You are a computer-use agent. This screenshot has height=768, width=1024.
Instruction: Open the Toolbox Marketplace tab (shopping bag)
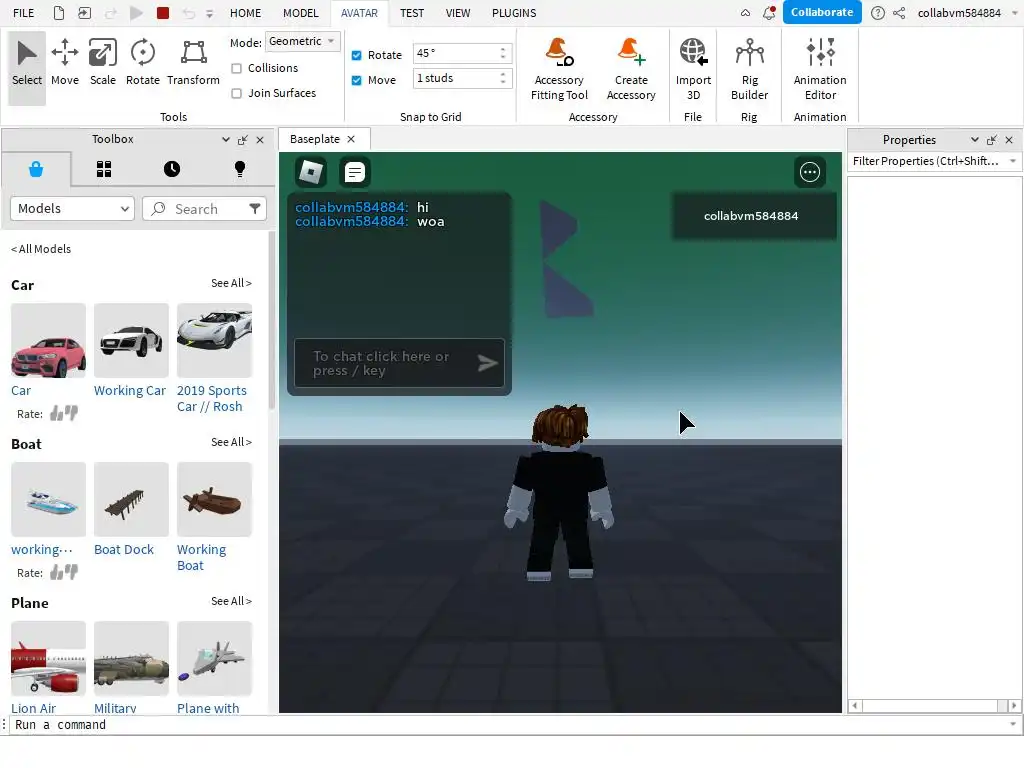pos(36,169)
